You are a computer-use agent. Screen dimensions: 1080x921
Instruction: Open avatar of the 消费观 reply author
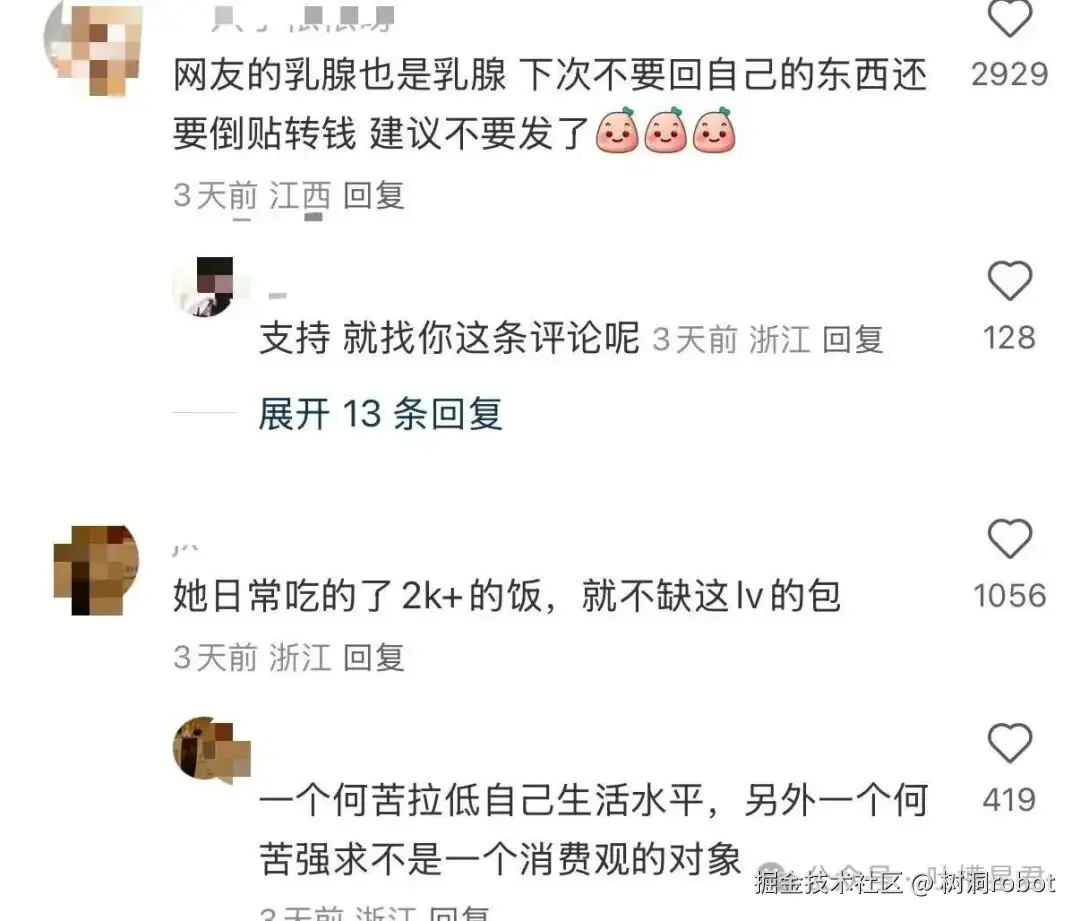coord(211,749)
